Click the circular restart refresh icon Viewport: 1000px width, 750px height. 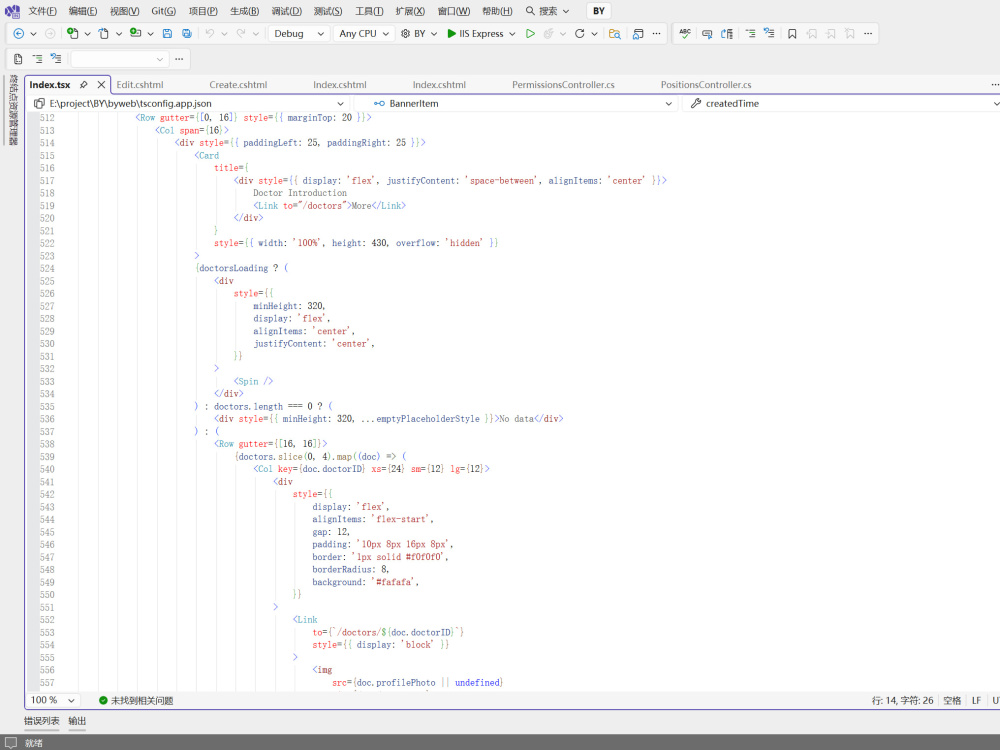click(579, 34)
